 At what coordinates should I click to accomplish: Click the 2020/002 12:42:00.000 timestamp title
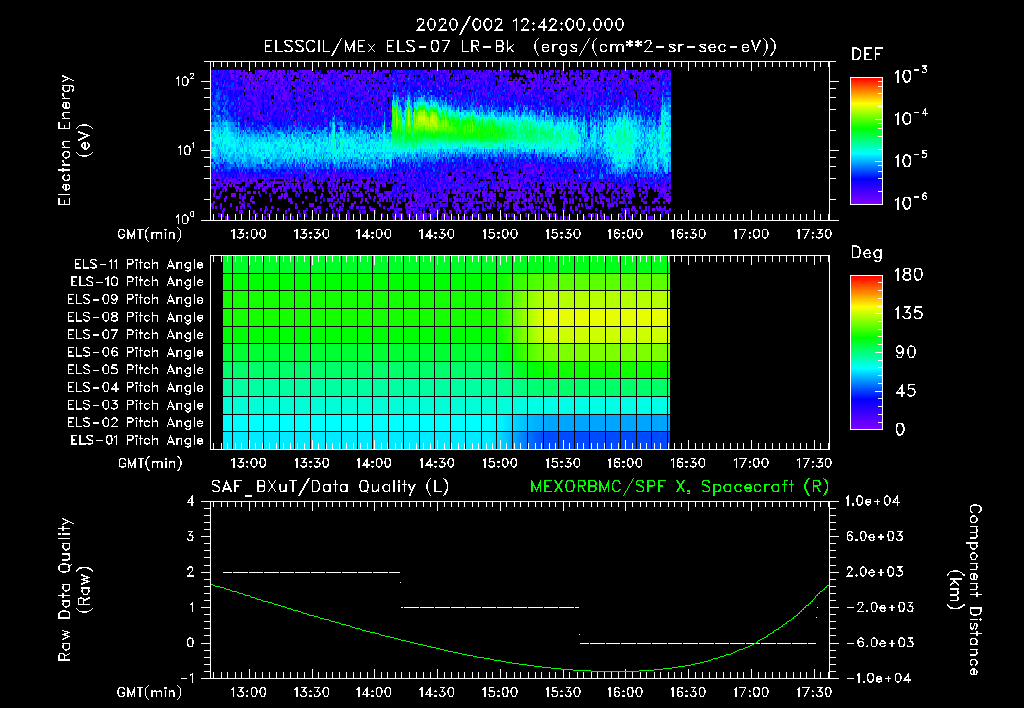520,25
